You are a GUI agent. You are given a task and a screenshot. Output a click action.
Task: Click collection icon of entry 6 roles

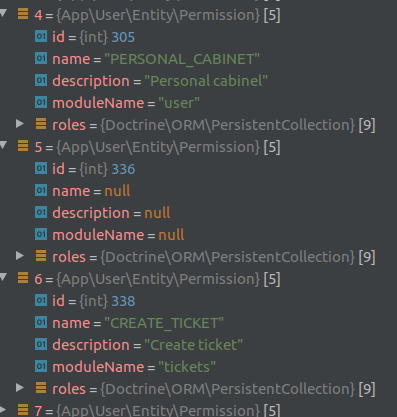point(41,388)
